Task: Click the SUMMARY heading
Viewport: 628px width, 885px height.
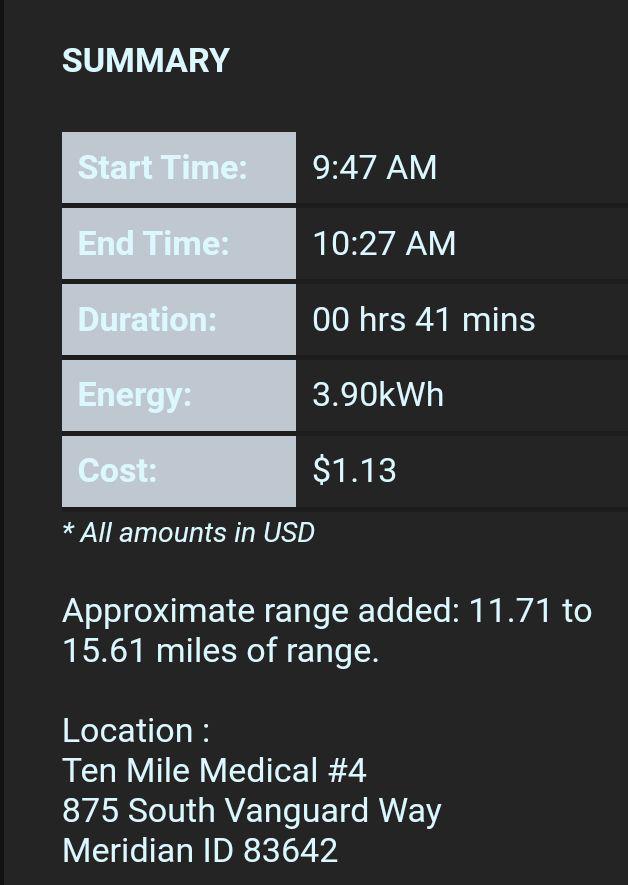Action: pyautogui.click(x=146, y=61)
